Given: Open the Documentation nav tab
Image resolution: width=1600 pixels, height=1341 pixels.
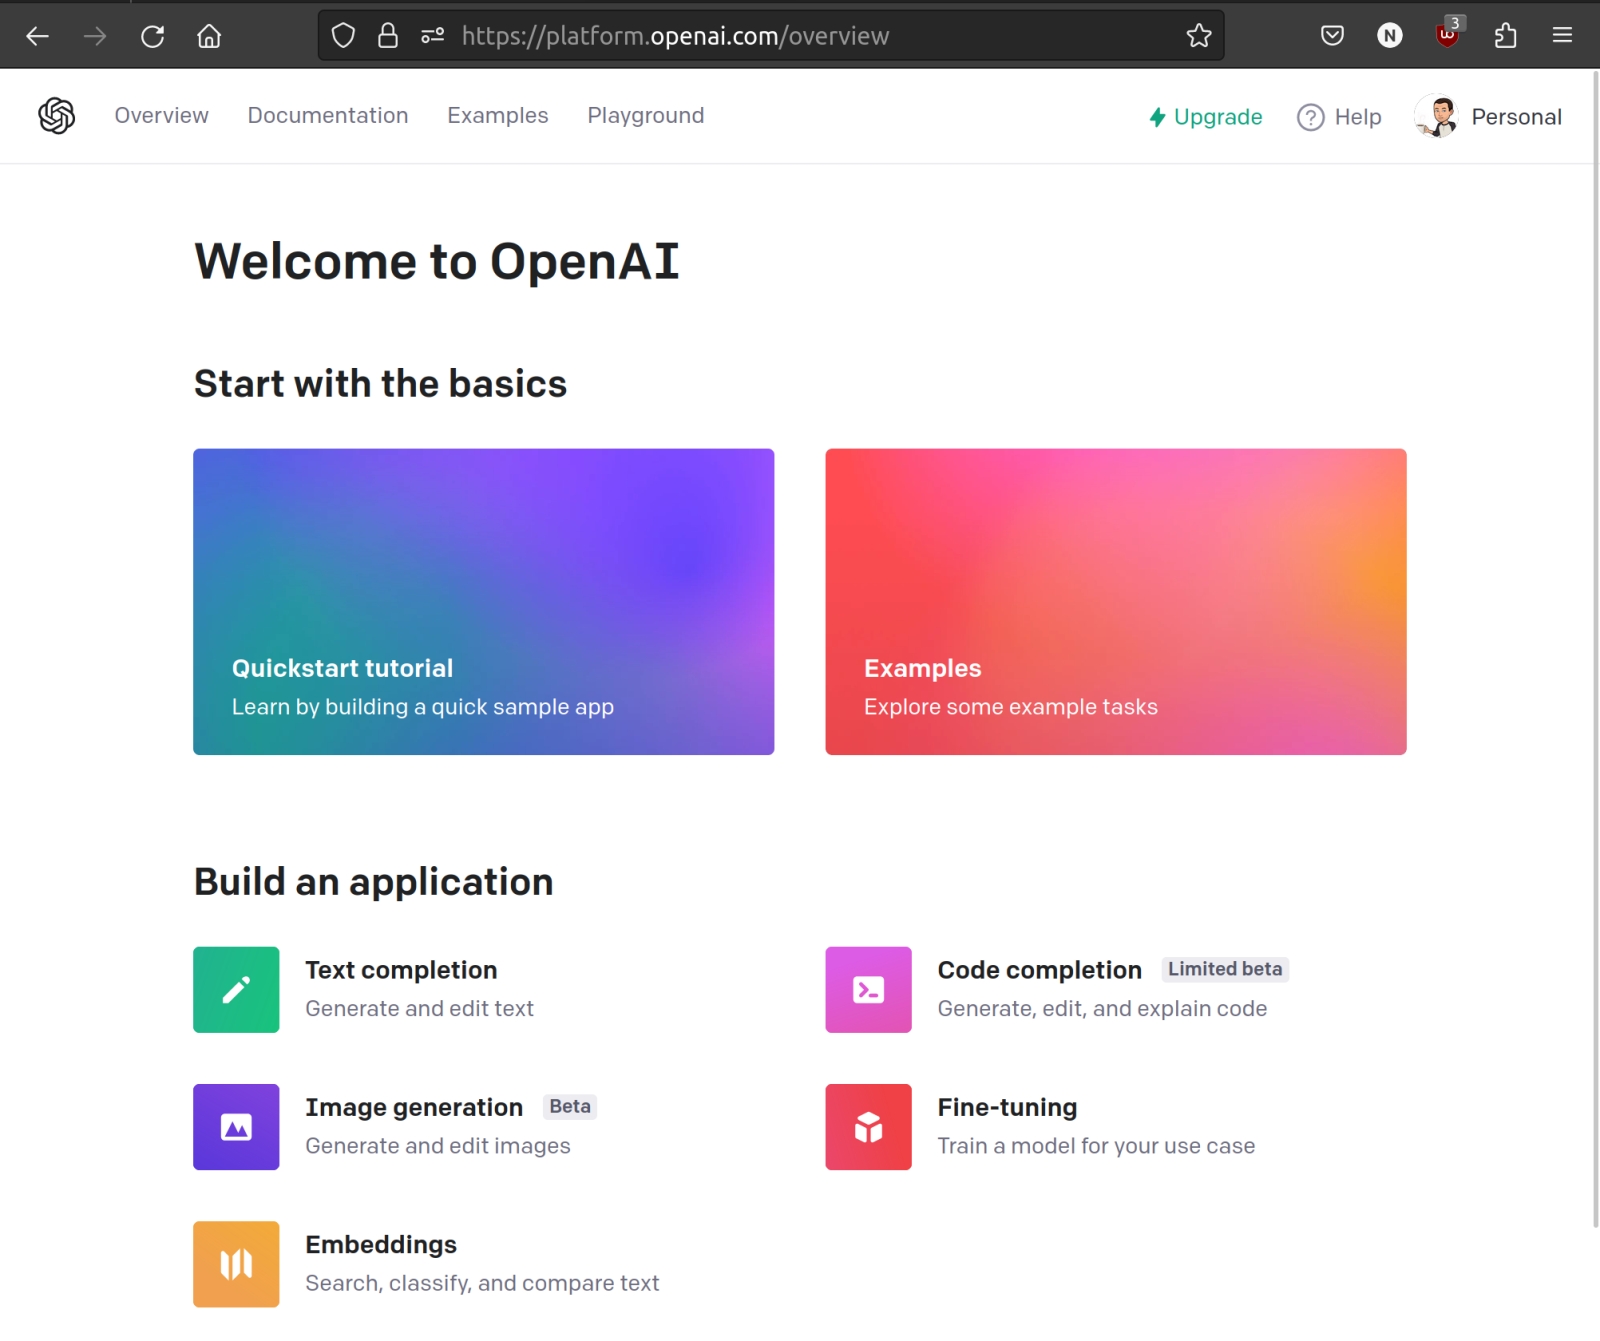Looking at the screenshot, I should tap(328, 115).
